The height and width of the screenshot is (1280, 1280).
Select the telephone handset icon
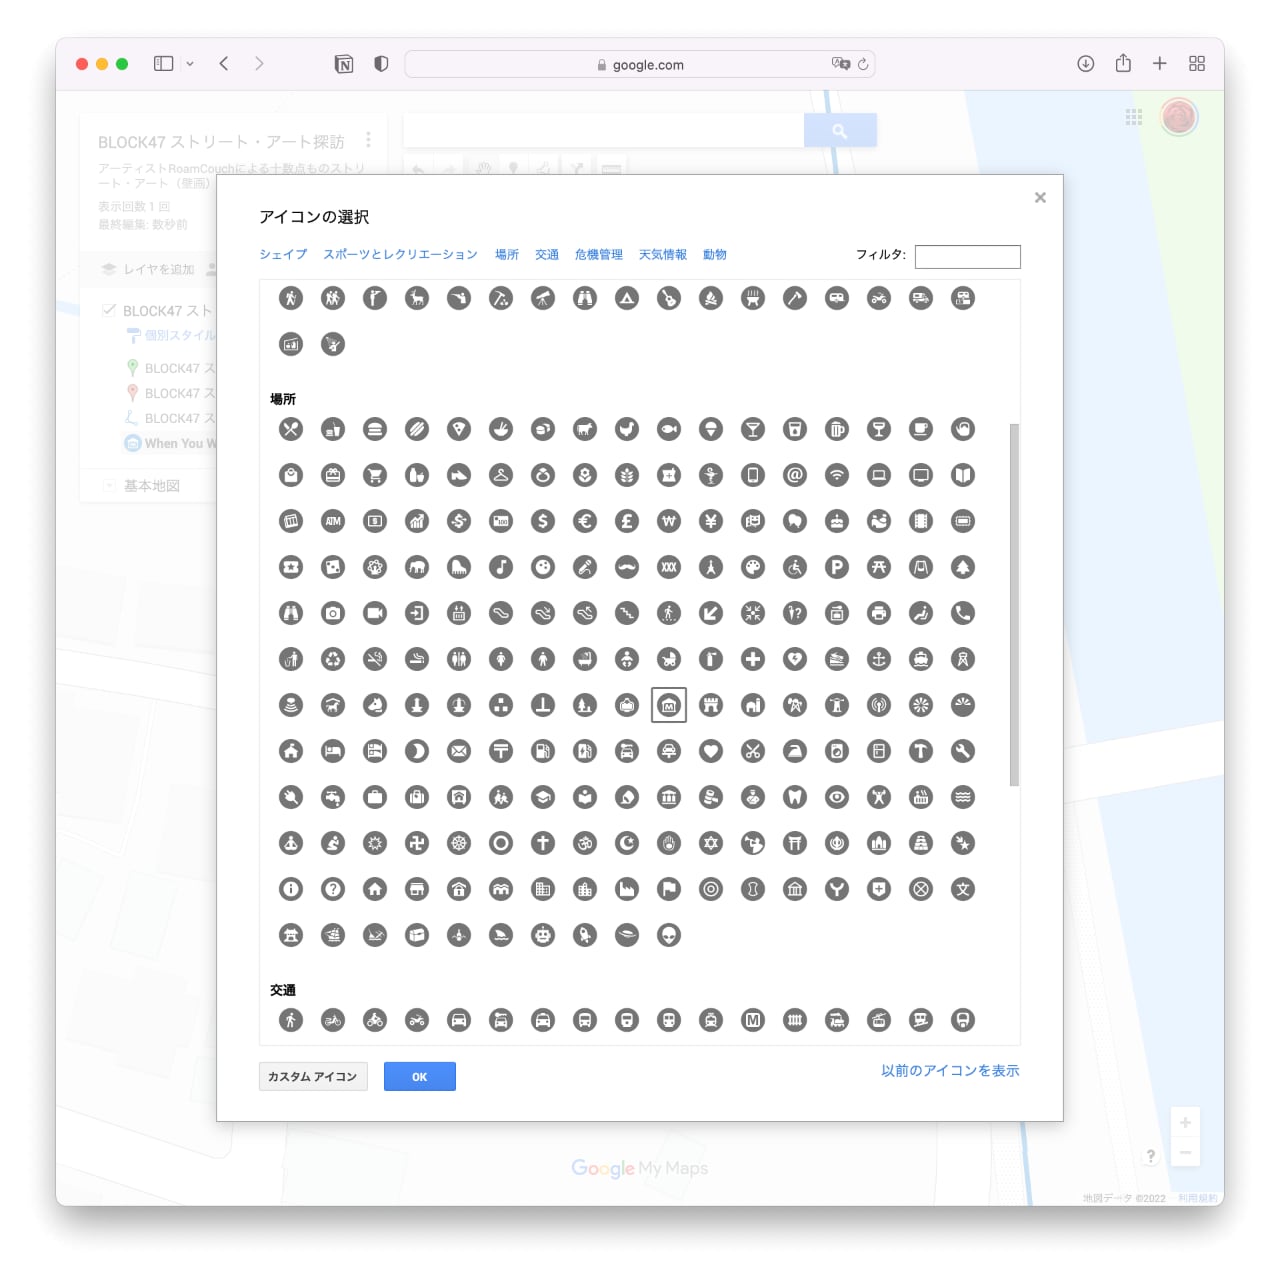(963, 613)
